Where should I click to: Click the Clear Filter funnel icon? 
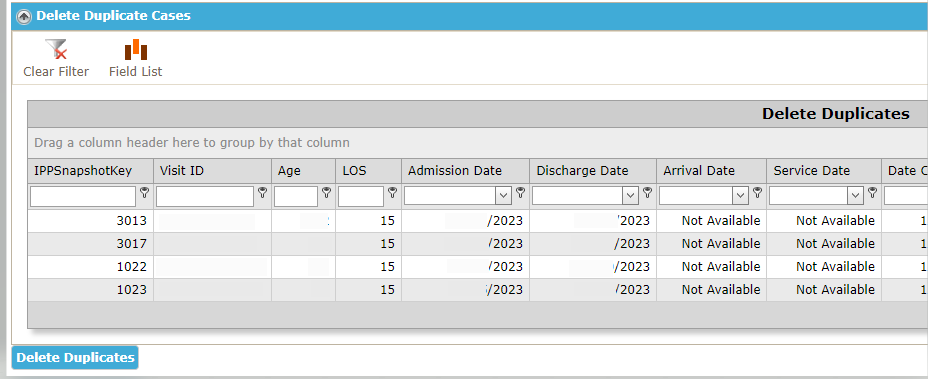pyautogui.click(x=56, y=49)
